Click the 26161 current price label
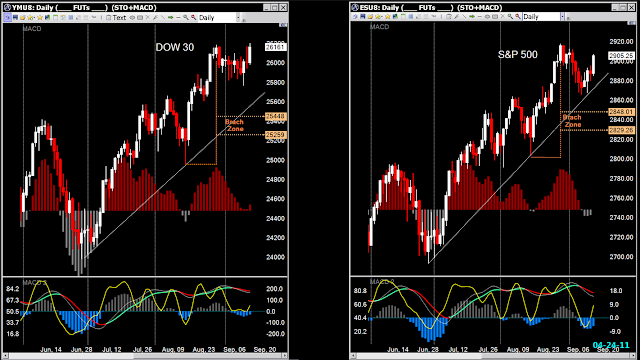Viewport: 640px width, 360px height. 276,47
